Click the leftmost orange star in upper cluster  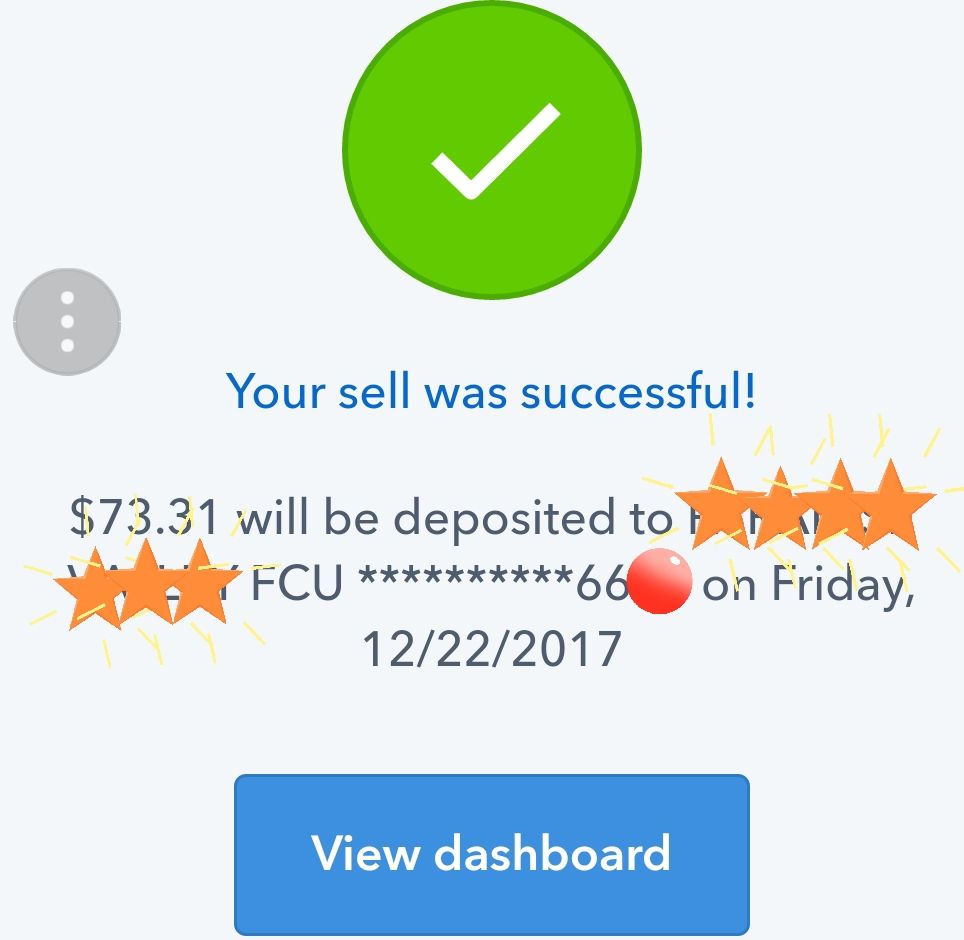tap(720, 506)
